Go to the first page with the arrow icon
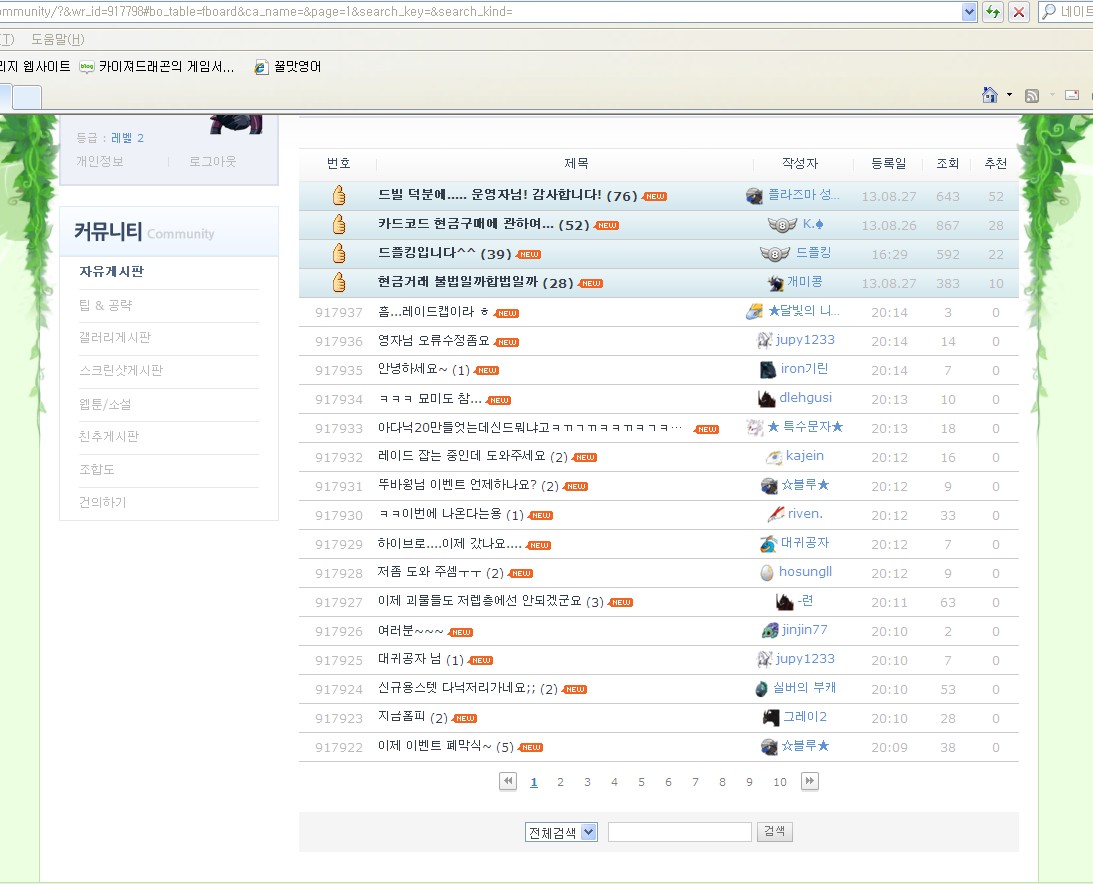This screenshot has height=884, width=1093. pos(508,781)
